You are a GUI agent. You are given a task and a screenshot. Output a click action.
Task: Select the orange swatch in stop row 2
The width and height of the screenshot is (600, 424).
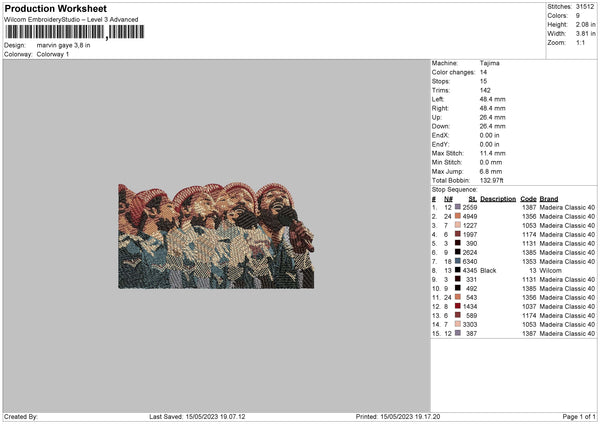(x=458, y=216)
